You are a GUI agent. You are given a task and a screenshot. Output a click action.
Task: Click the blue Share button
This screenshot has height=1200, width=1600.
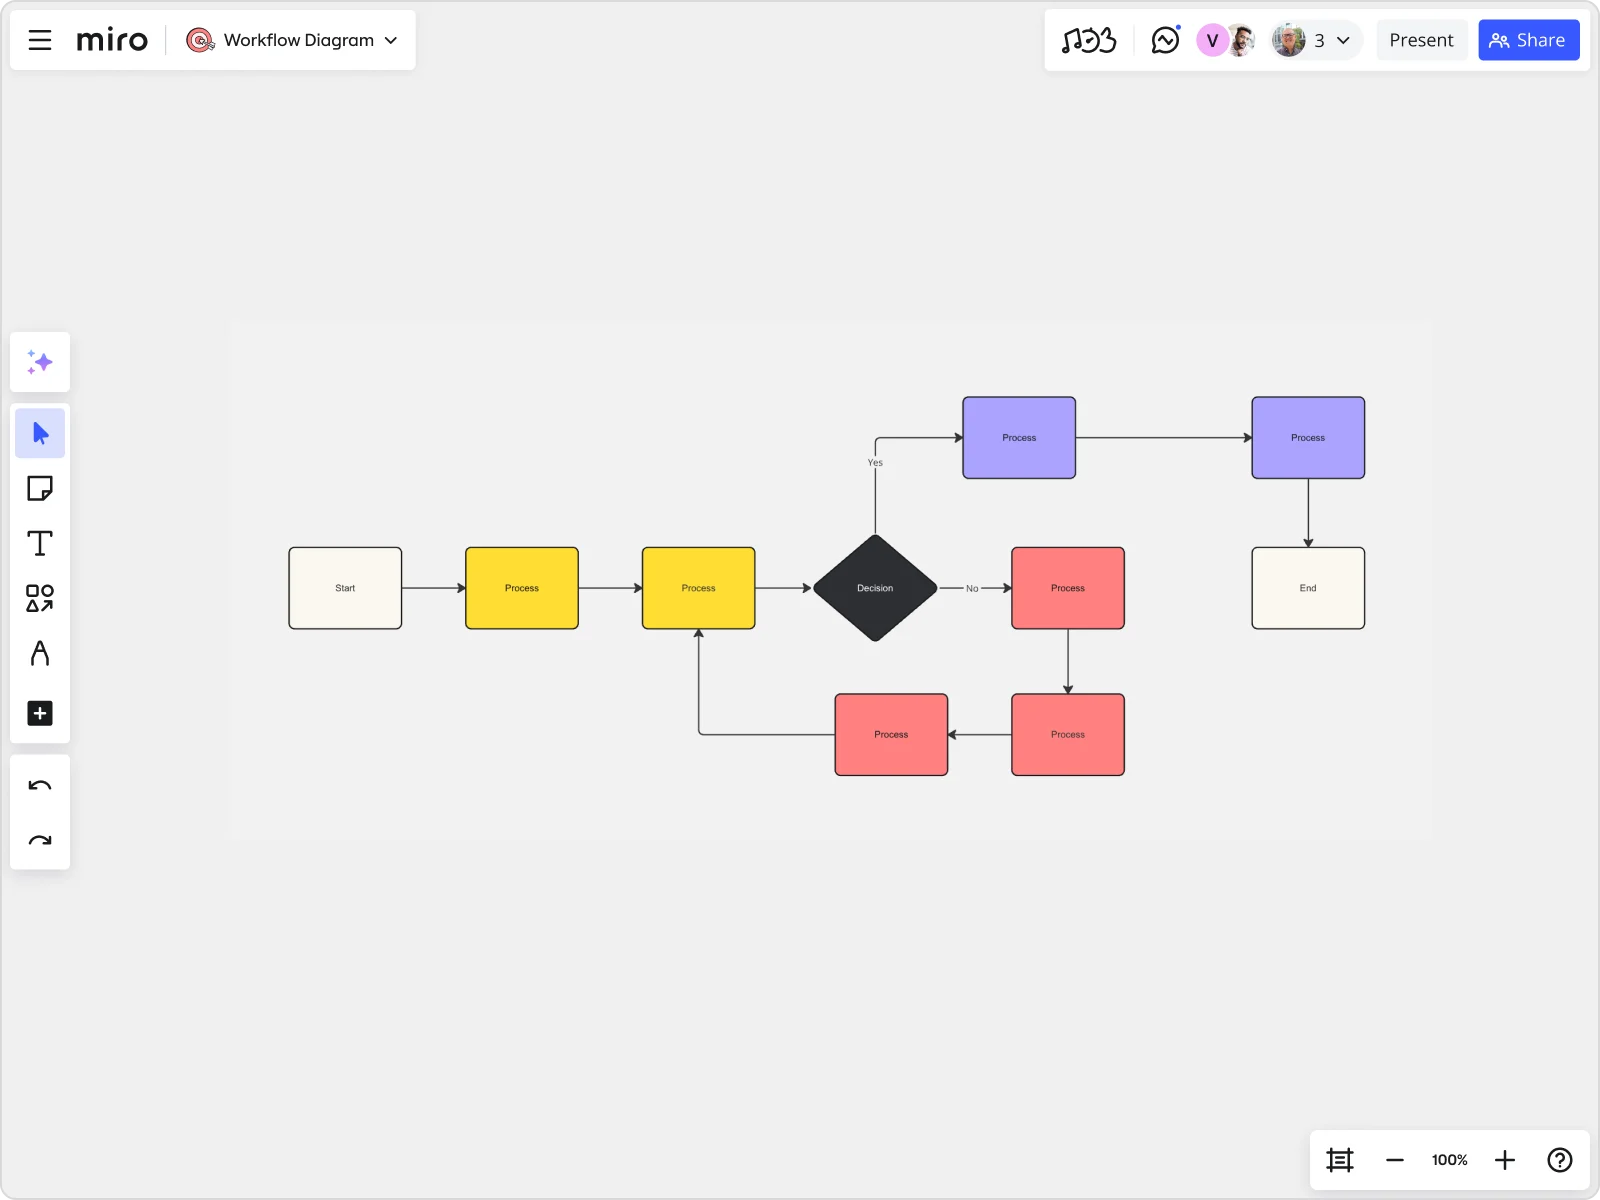point(1529,40)
